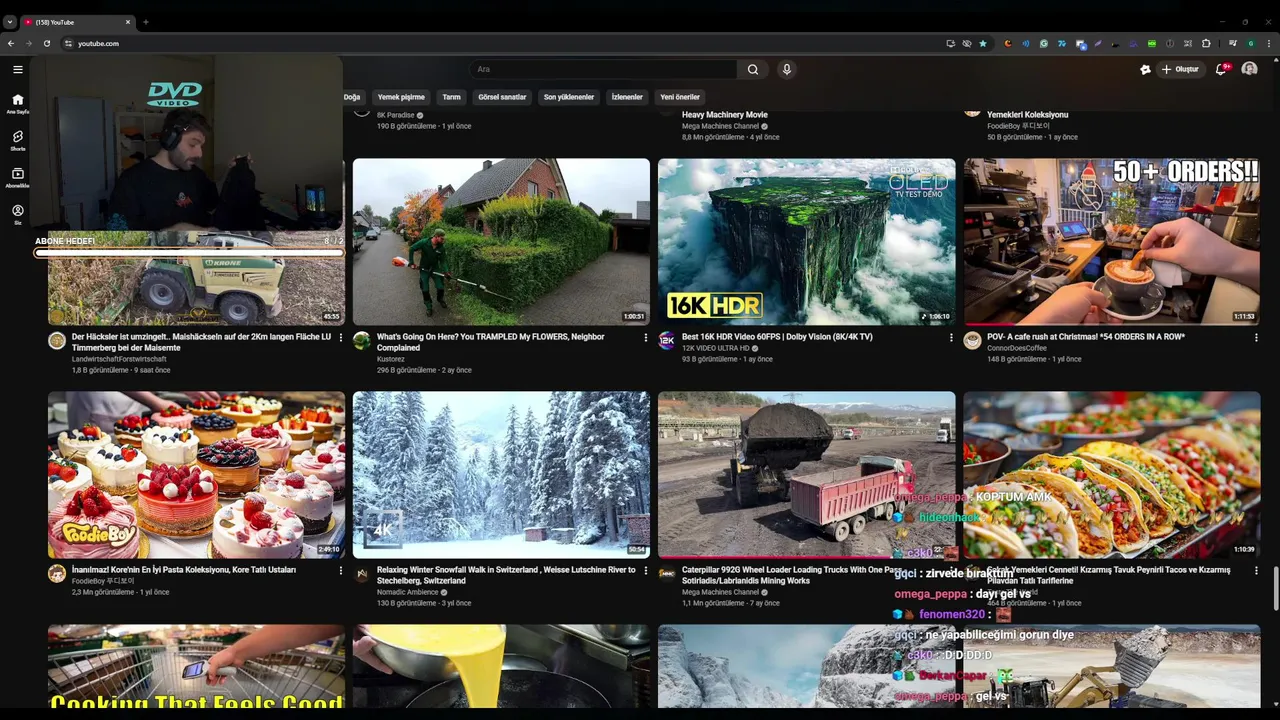Screen dimensions: 1280x720
Task: Select the Yeni öneriler filter chip
Action: [680, 97]
